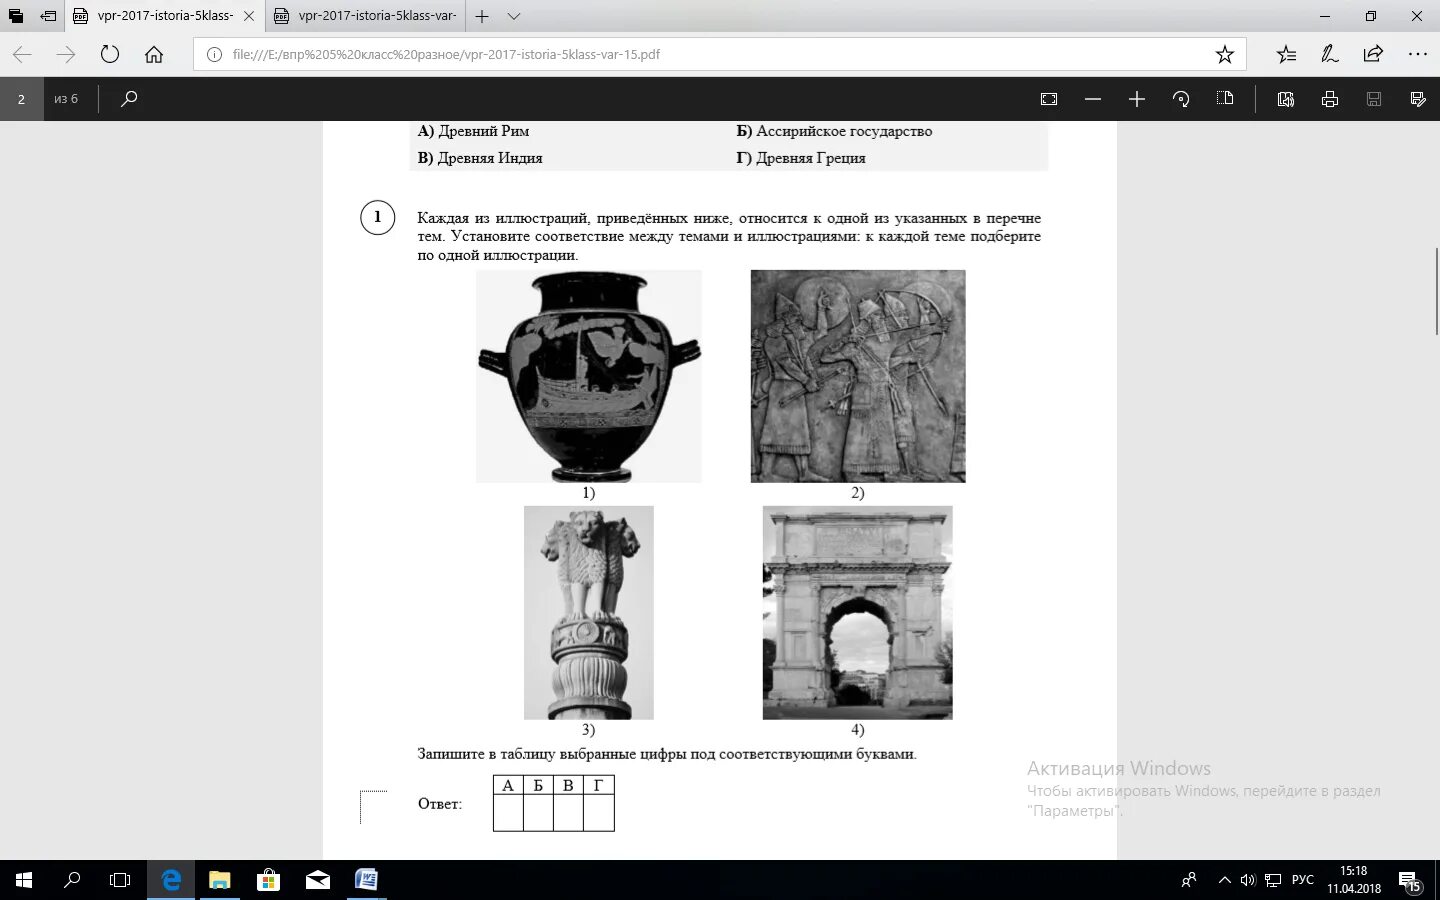Click the Assyrian relief illustration 2
The height and width of the screenshot is (900, 1440).
tap(858, 376)
